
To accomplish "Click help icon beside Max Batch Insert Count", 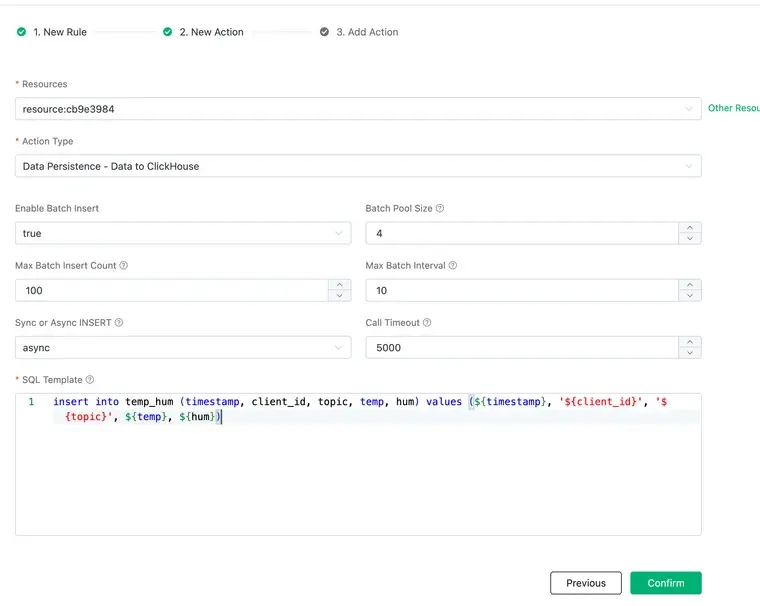I will point(124,266).
